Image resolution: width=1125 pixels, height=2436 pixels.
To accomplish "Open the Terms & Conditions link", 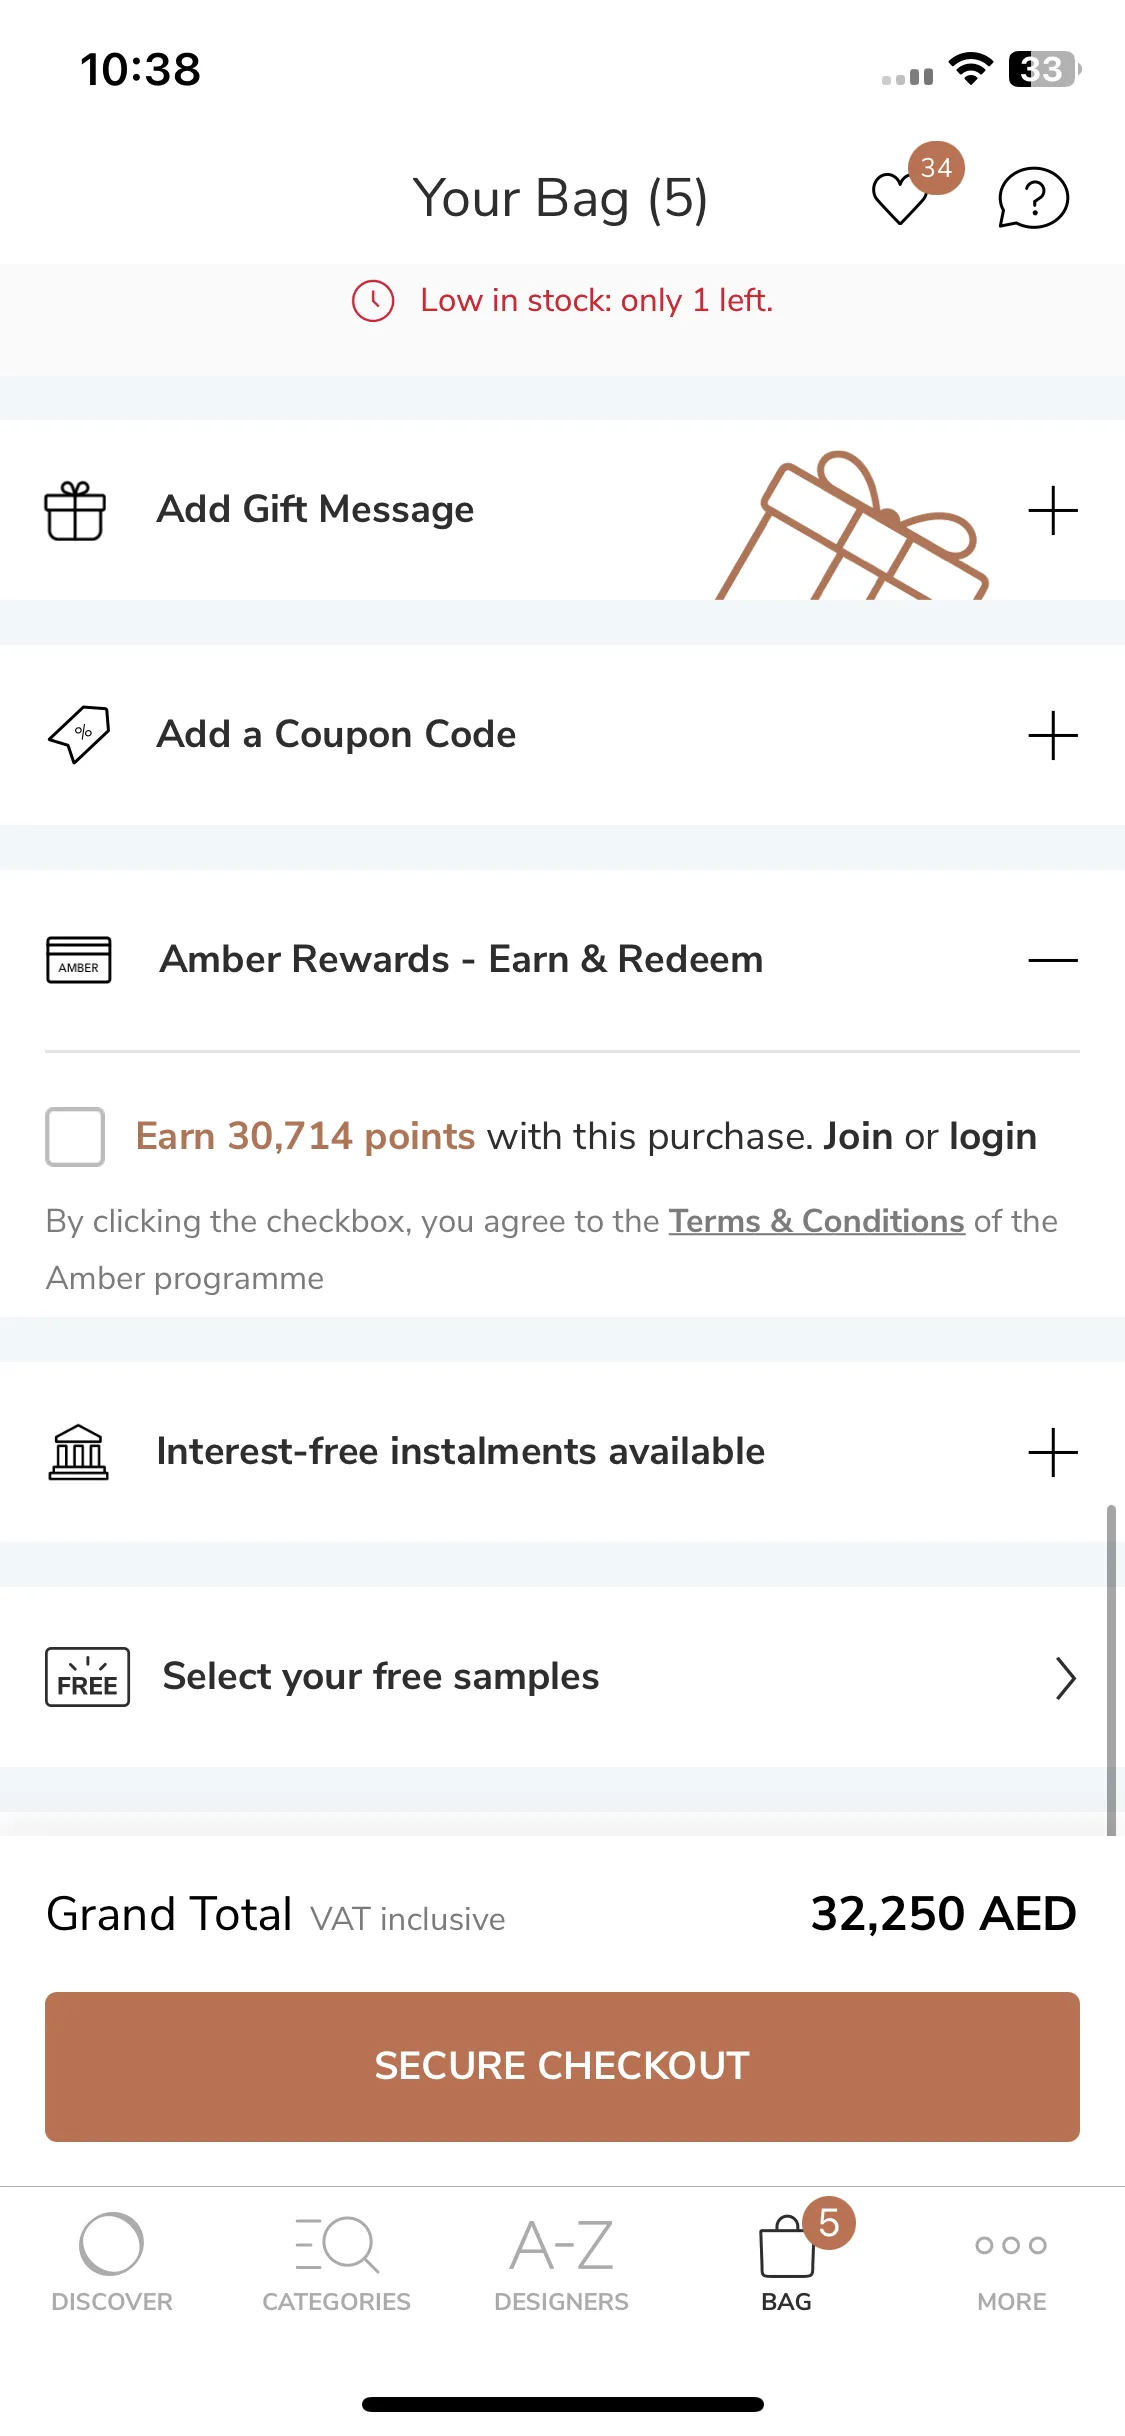I will (817, 1221).
